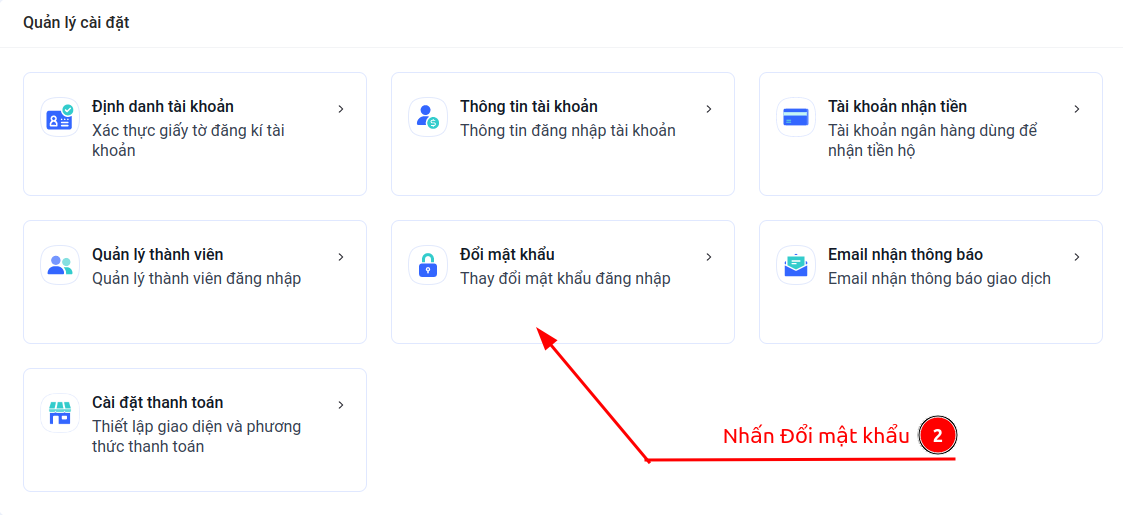Click text 'Thiết lập giao diện và phương thức thanh toán'
This screenshot has height=515, width=1123.
196,437
